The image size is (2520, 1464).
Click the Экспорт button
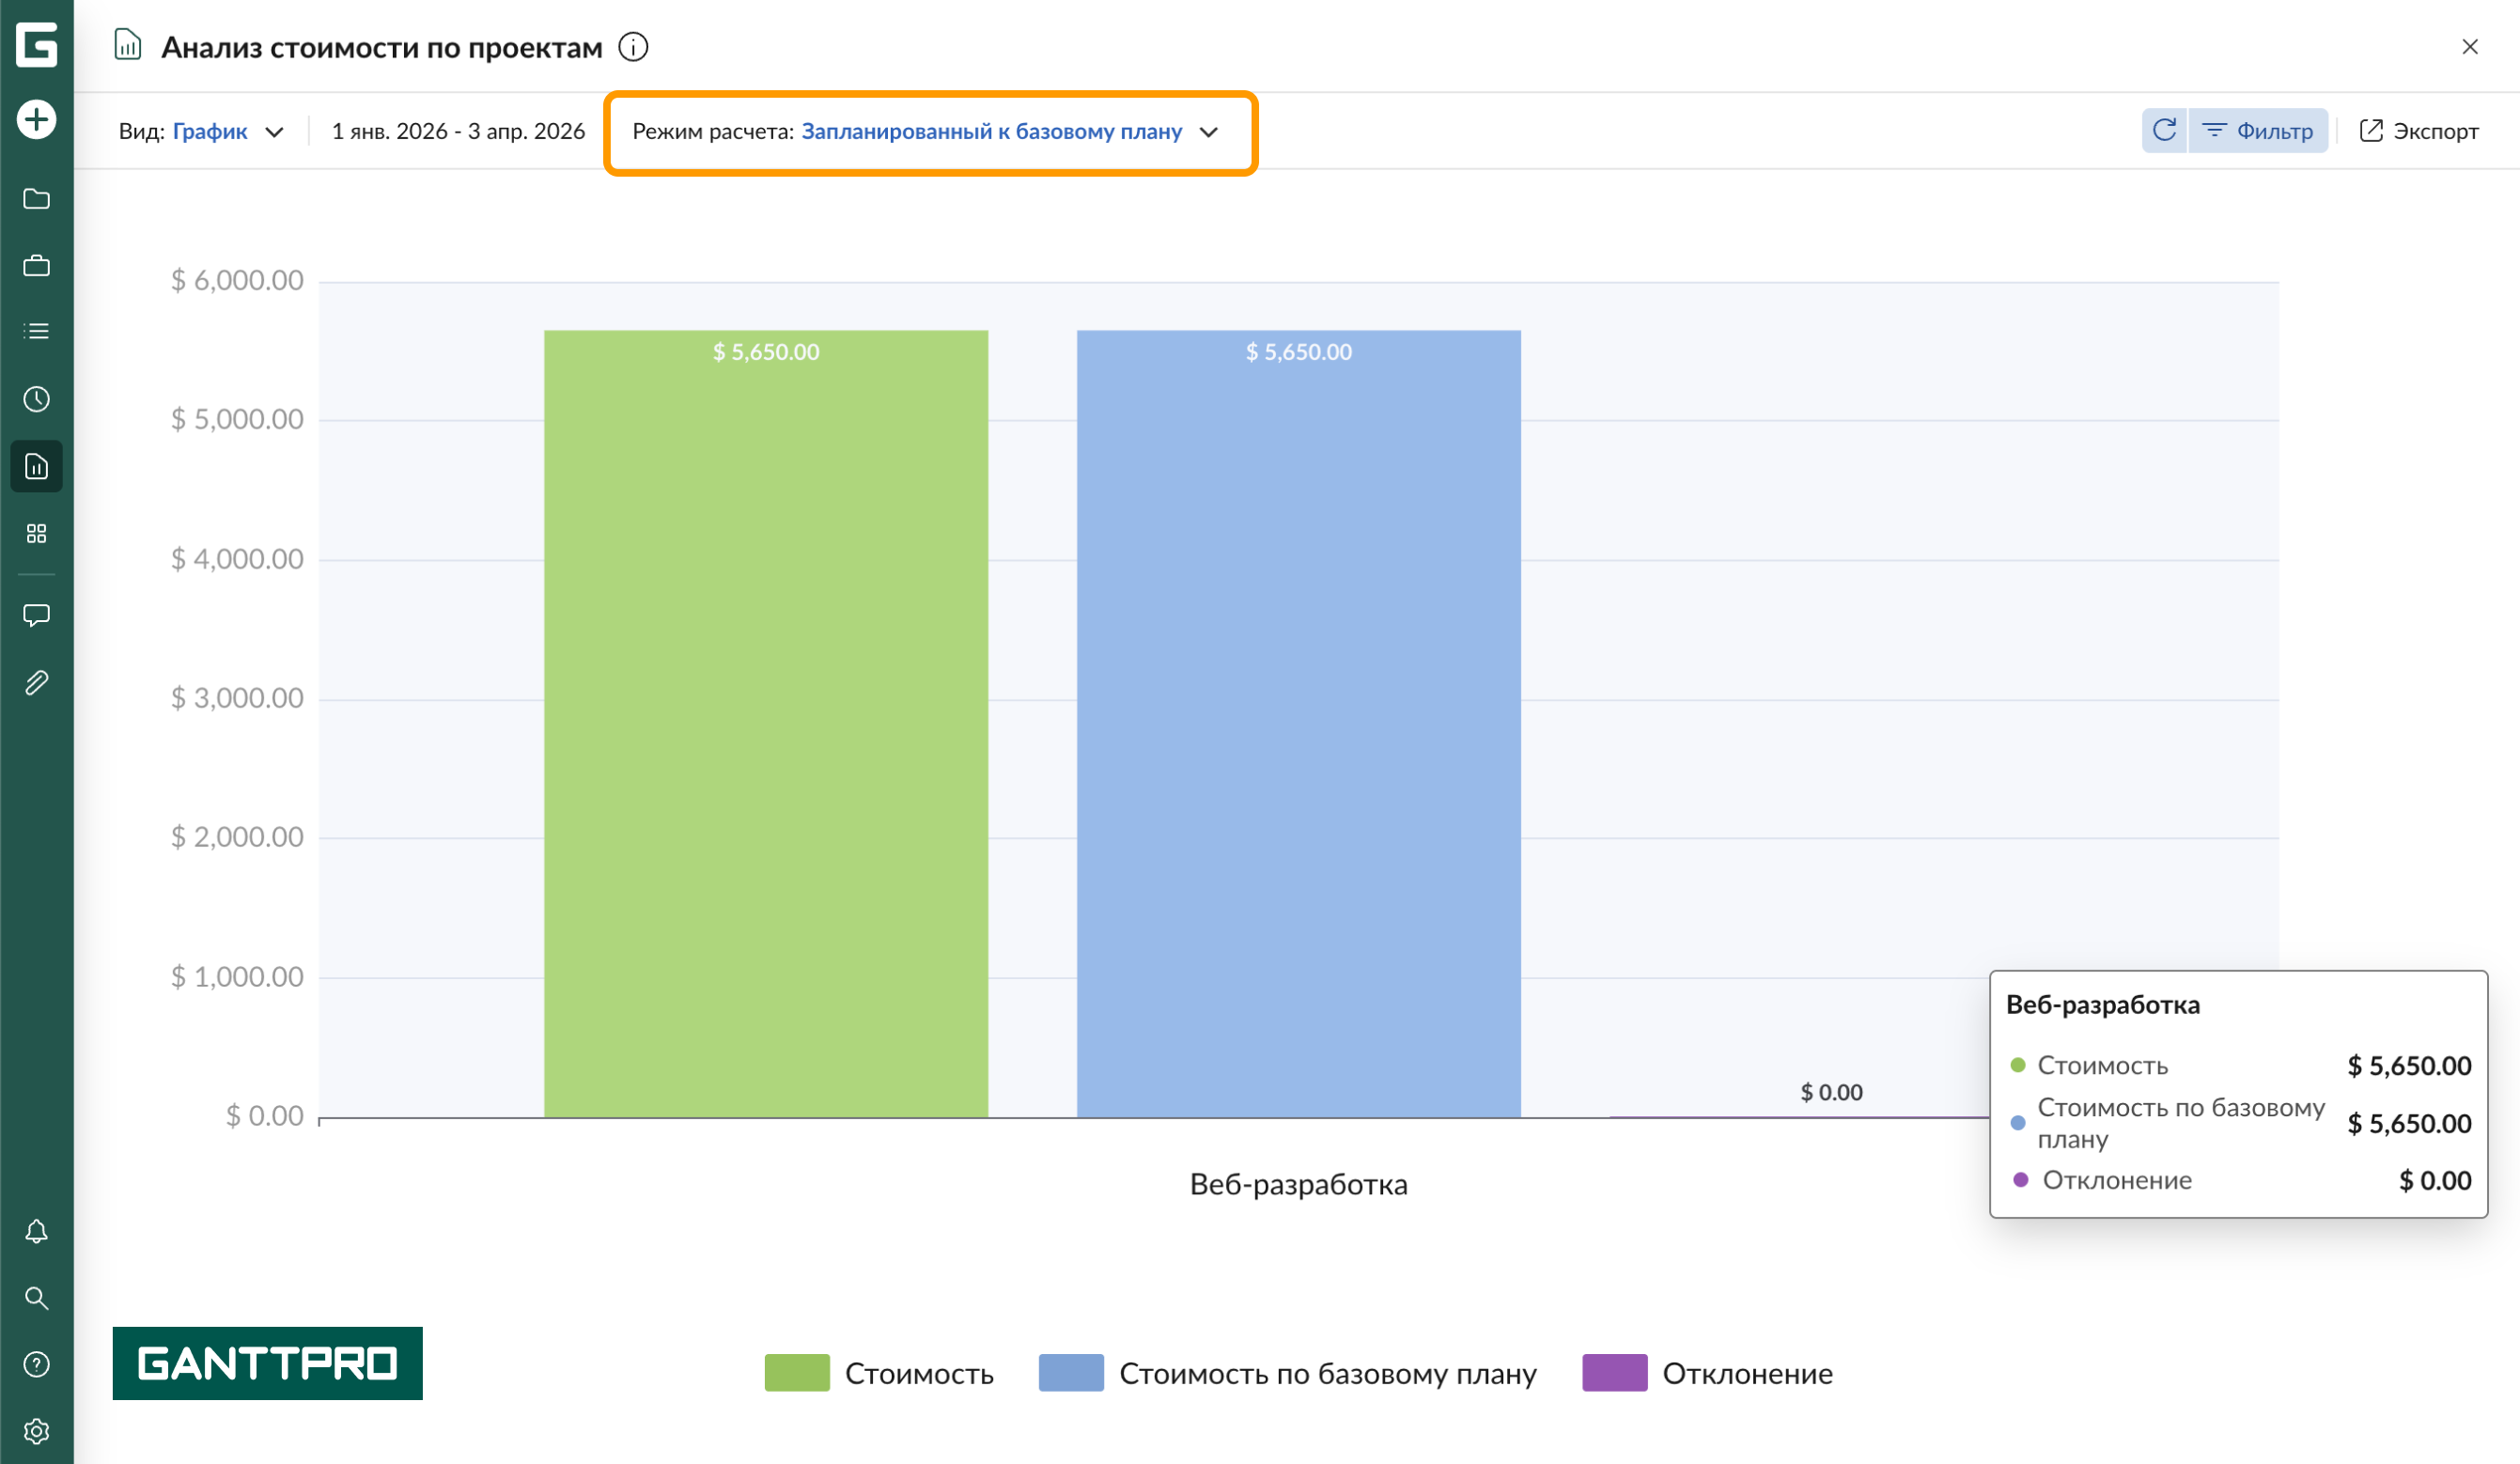(2418, 131)
